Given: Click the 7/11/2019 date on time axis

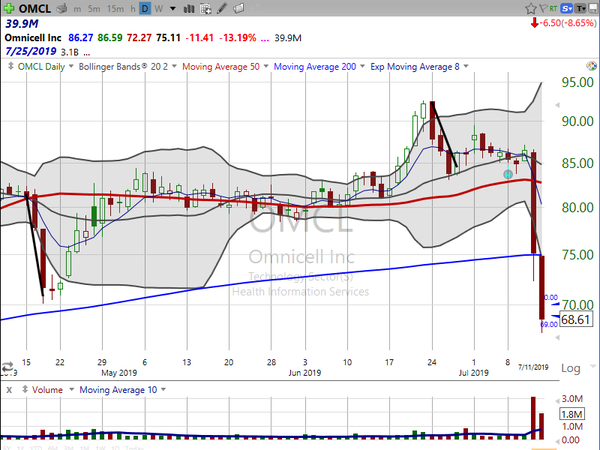Looking at the screenshot, I should click(533, 367).
